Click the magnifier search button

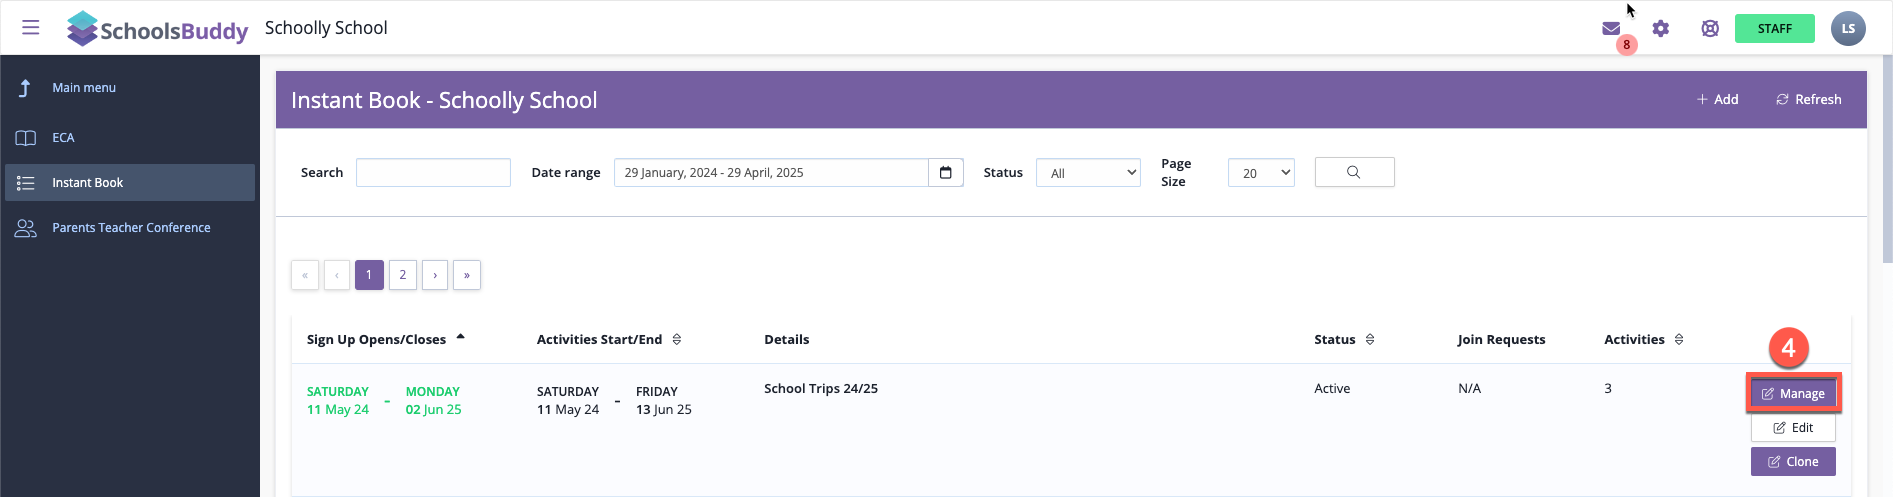tap(1353, 172)
